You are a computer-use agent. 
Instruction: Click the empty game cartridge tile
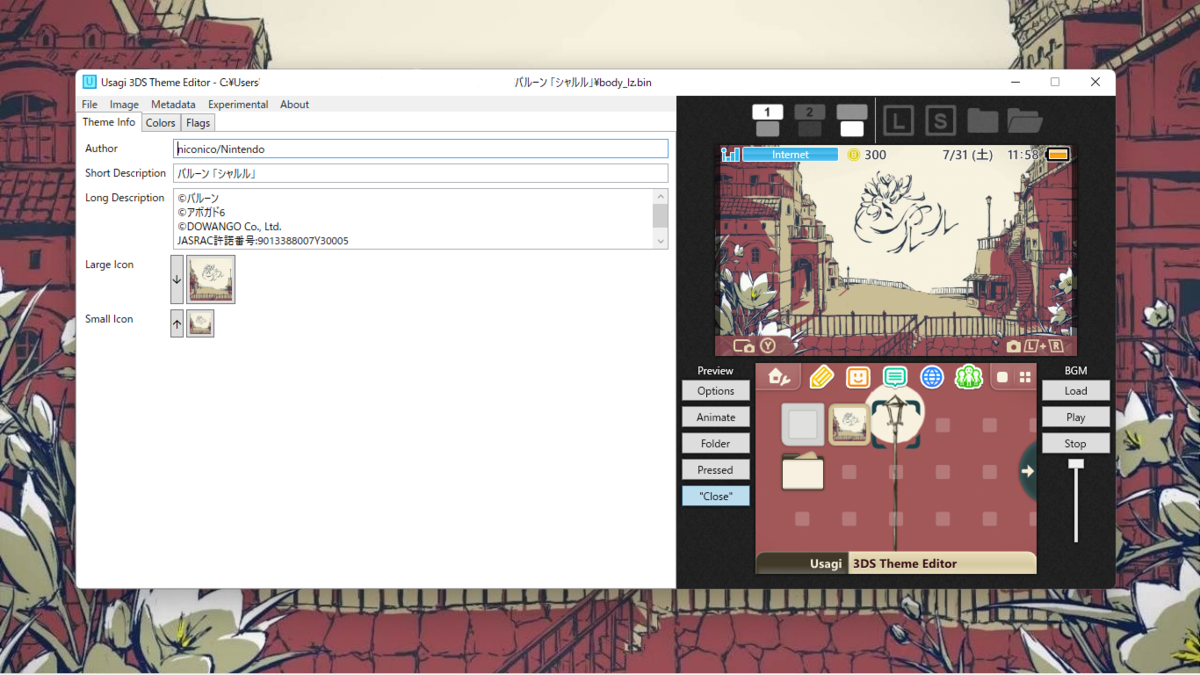[x=802, y=424]
